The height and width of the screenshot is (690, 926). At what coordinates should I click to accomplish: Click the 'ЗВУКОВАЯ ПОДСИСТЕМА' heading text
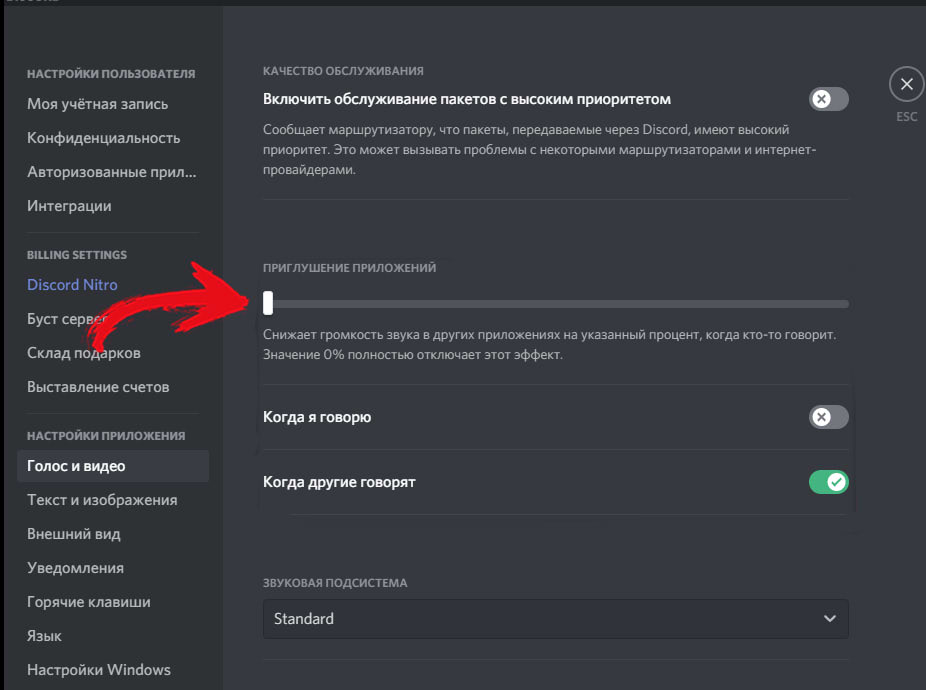coord(335,583)
